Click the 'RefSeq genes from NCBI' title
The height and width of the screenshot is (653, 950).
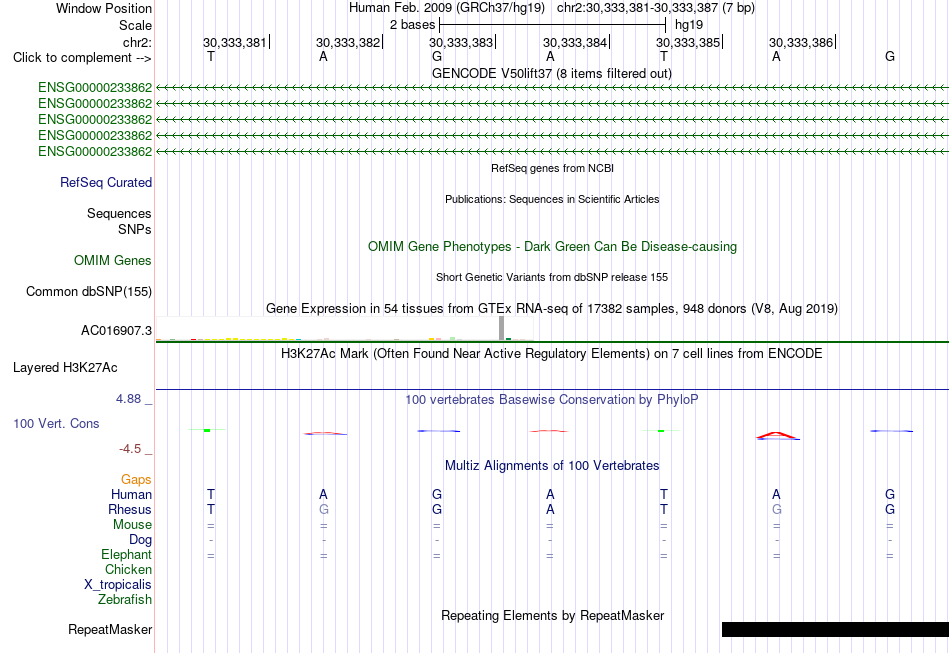pyautogui.click(x=552, y=168)
